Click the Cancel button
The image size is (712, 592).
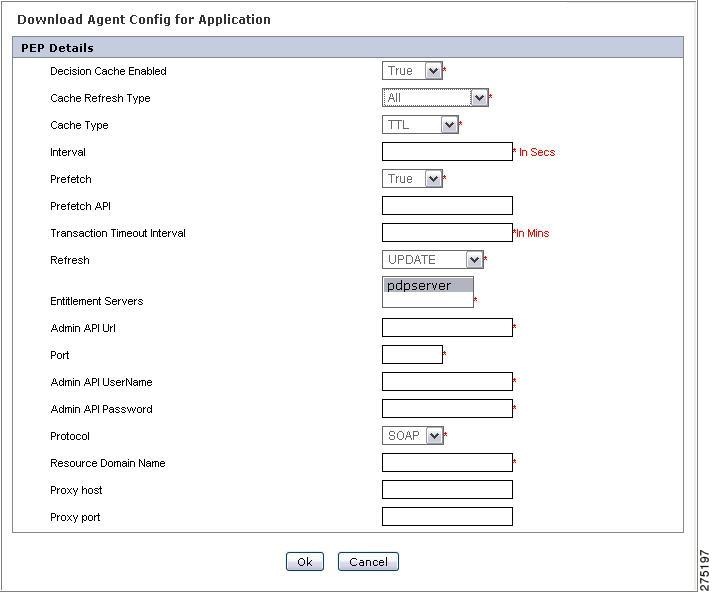coord(368,562)
